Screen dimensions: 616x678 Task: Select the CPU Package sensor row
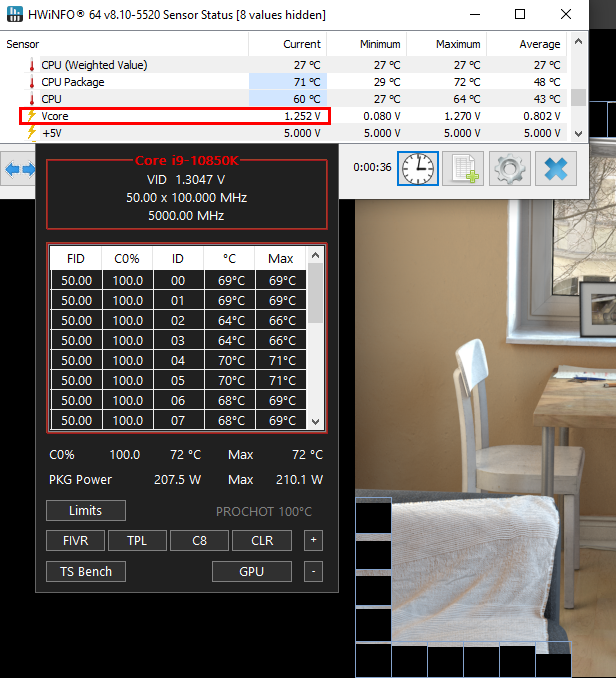pos(283,82)
